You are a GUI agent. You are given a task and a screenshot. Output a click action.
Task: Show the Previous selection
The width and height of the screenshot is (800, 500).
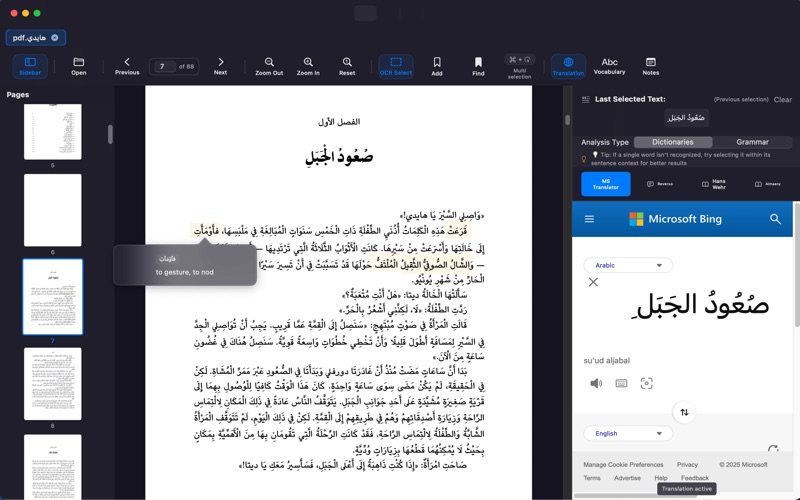(741, 99)
